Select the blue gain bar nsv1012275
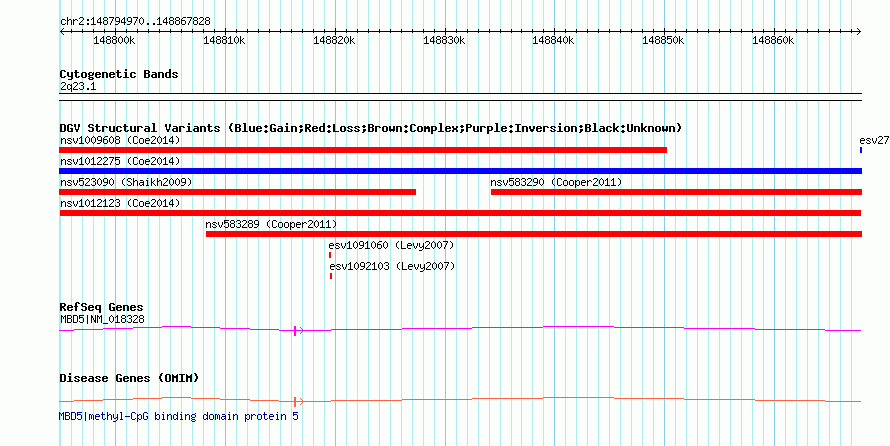The image size is (890, 446). click(461, 171)
